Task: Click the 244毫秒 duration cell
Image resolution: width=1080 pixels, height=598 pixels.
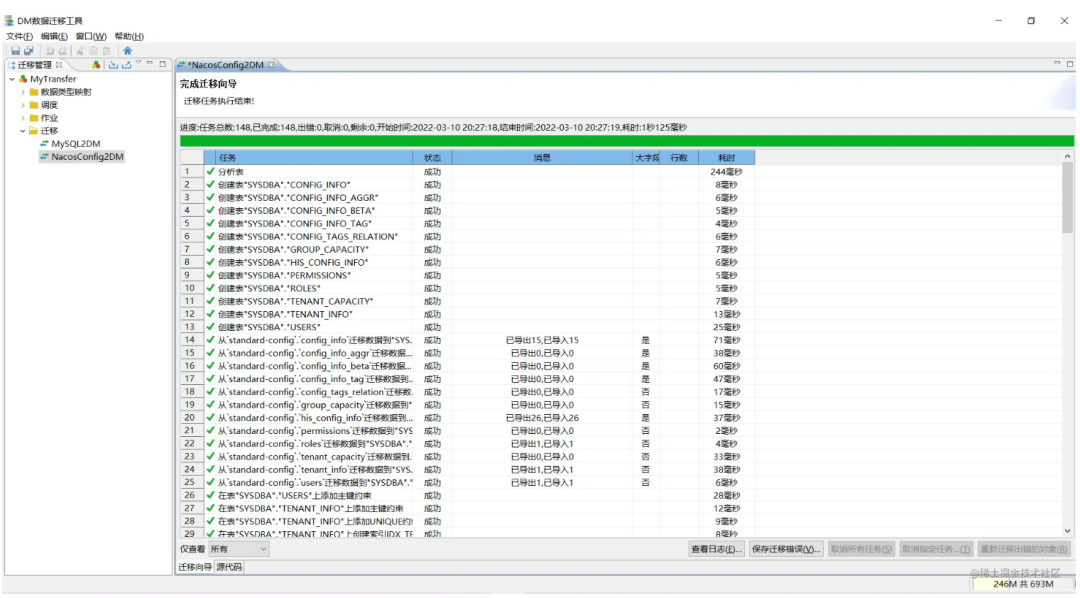Action: point(727,172)
